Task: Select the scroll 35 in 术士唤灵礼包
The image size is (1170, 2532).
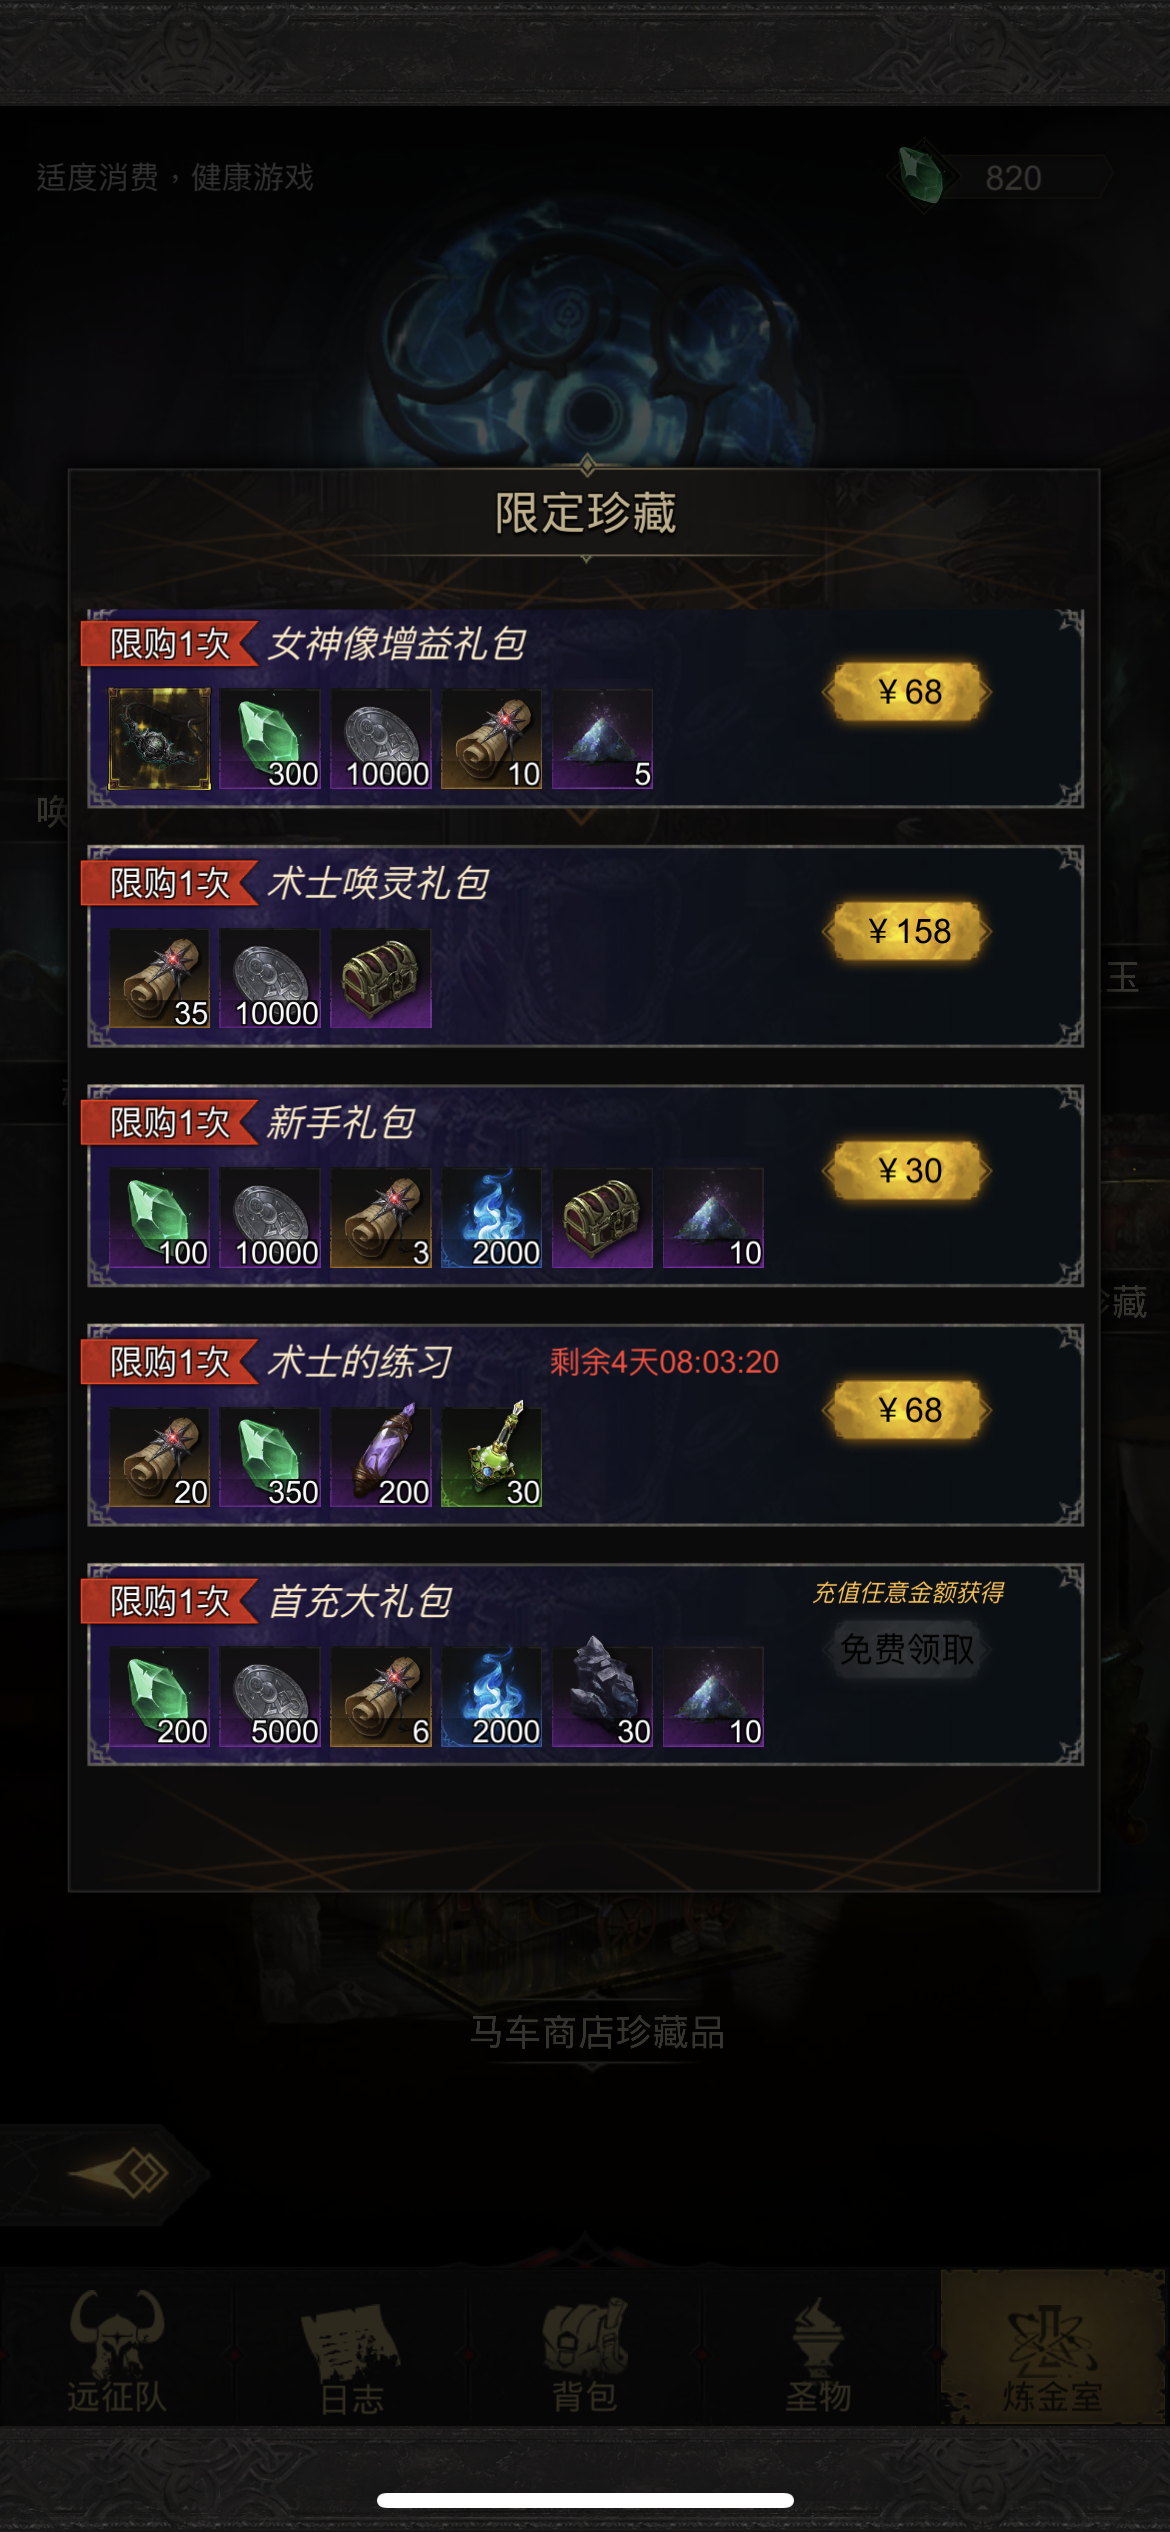Action: coord(159,978)
